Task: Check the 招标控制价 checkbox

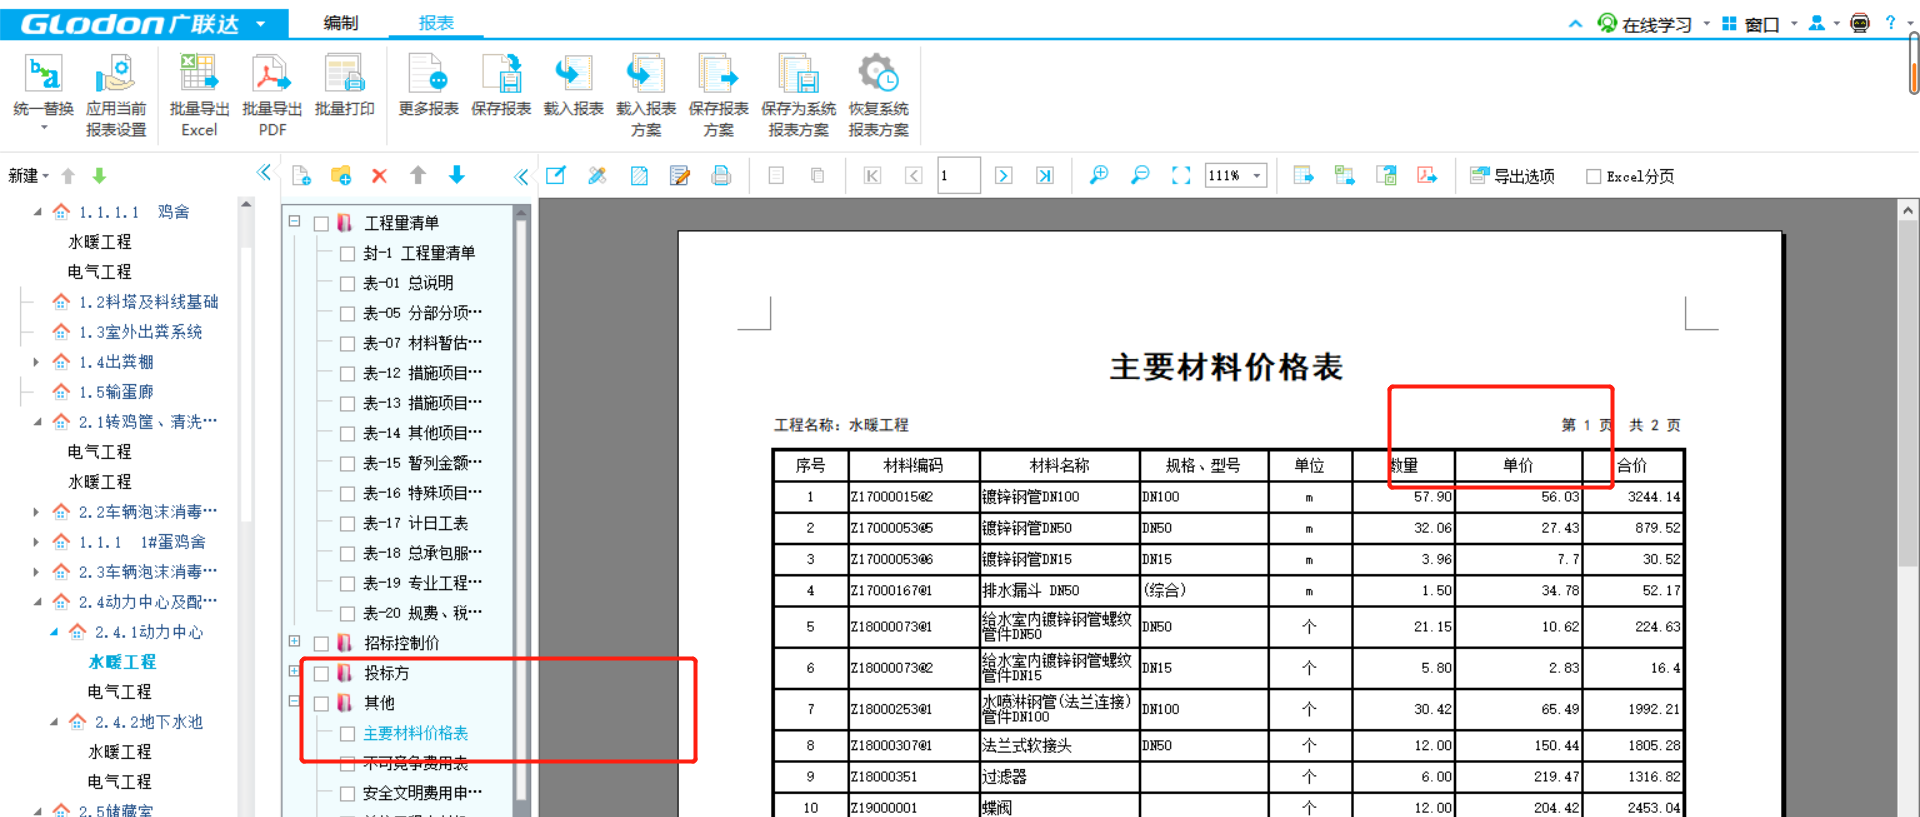Action: [x=321, y=644]
